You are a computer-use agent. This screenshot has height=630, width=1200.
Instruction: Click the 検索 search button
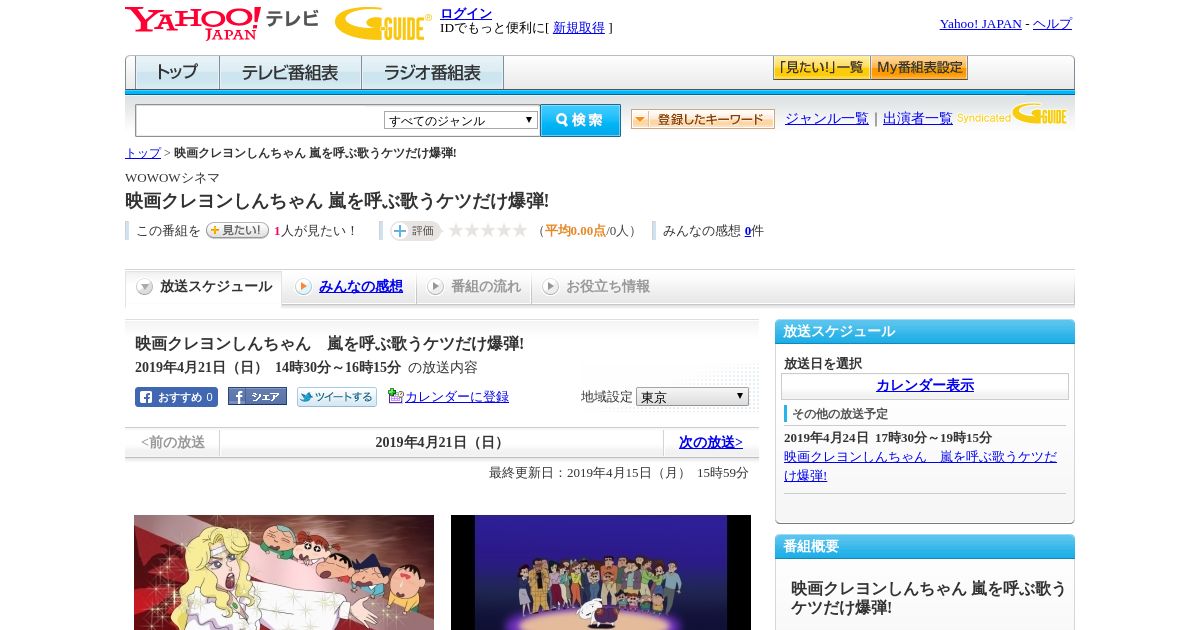point(580,120)
